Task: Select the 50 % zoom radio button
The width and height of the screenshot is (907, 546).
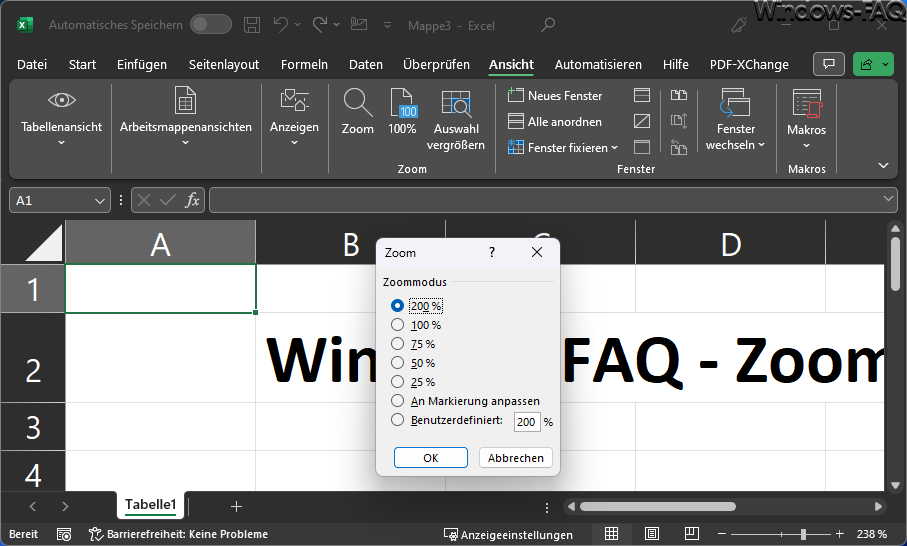Action: [x=397, y=363]
